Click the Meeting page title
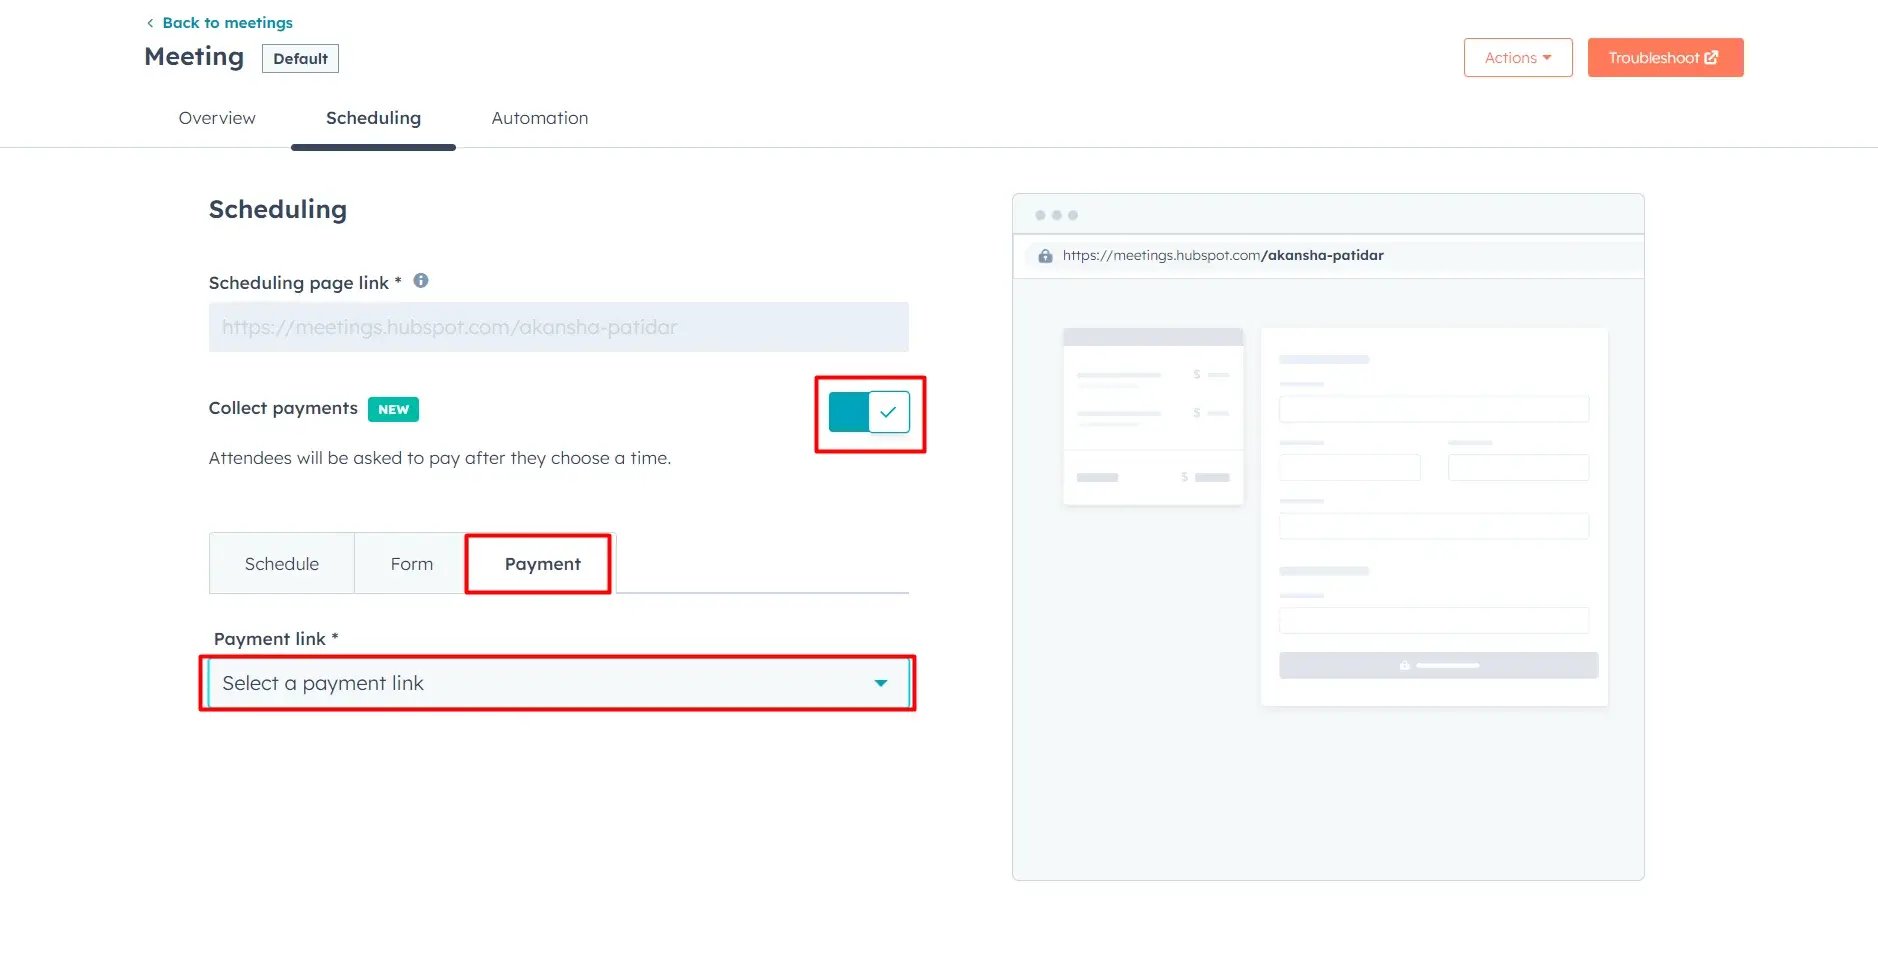 tap(194, 57)
